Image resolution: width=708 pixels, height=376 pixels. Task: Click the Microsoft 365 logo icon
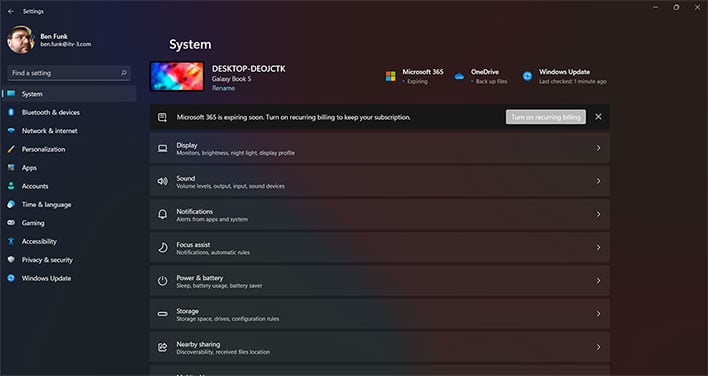click(x=391, y=76)
